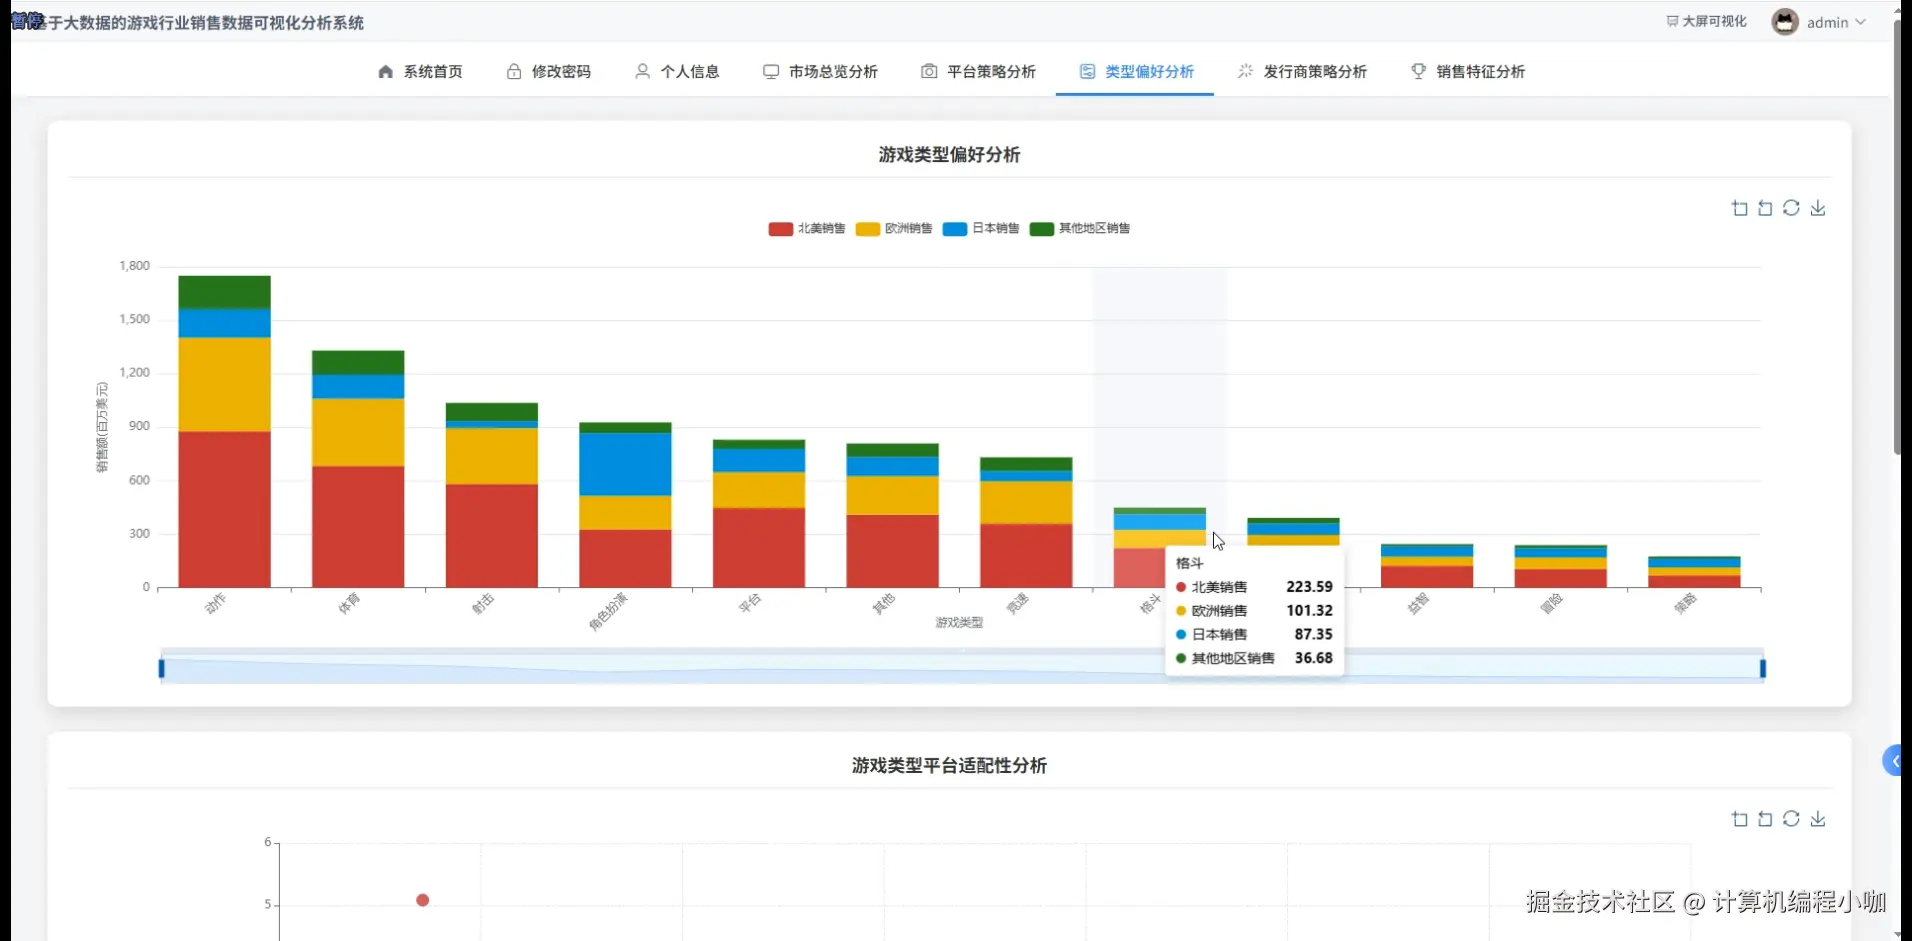Click red segment of 平台 bar
This screenshot has width=1912, height=941.
[x=759, y=547]
